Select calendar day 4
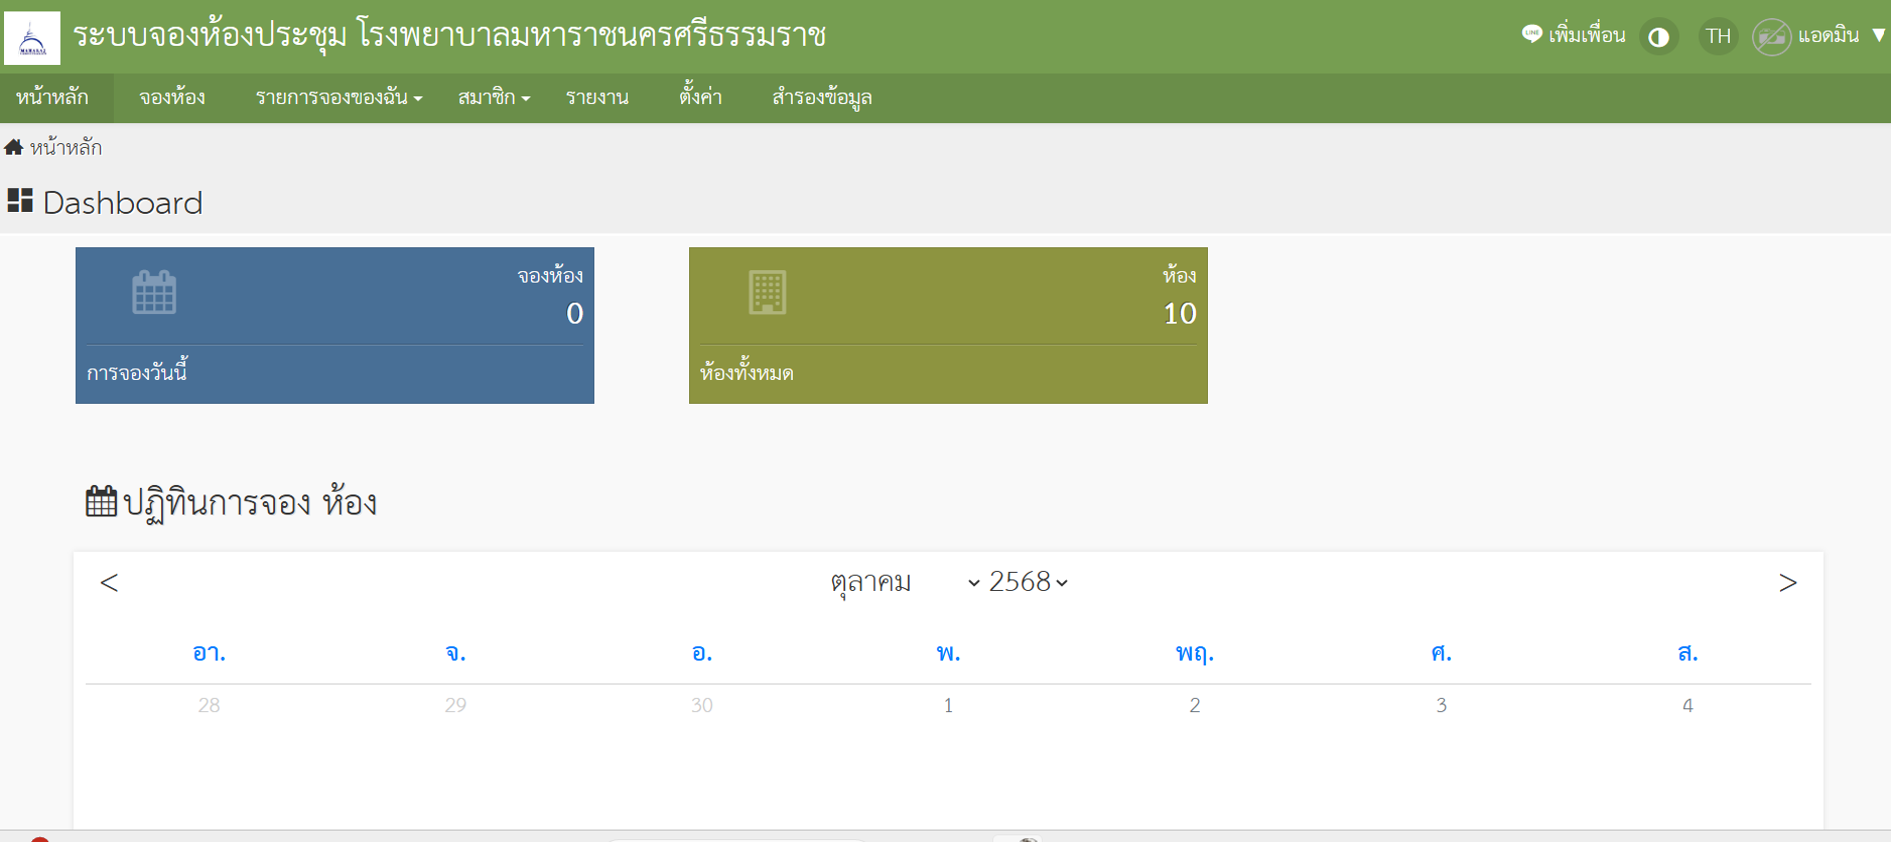This screenshot has width=1891, height=842. [x=1687, y=705]
